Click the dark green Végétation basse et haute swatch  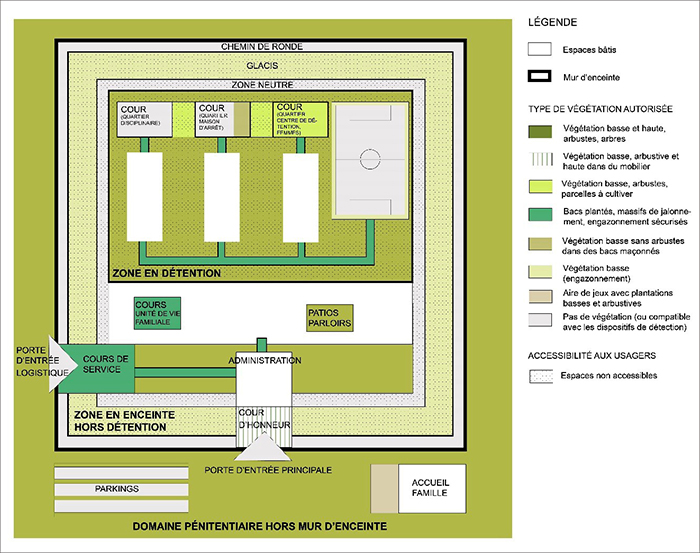tap(541, 132)
